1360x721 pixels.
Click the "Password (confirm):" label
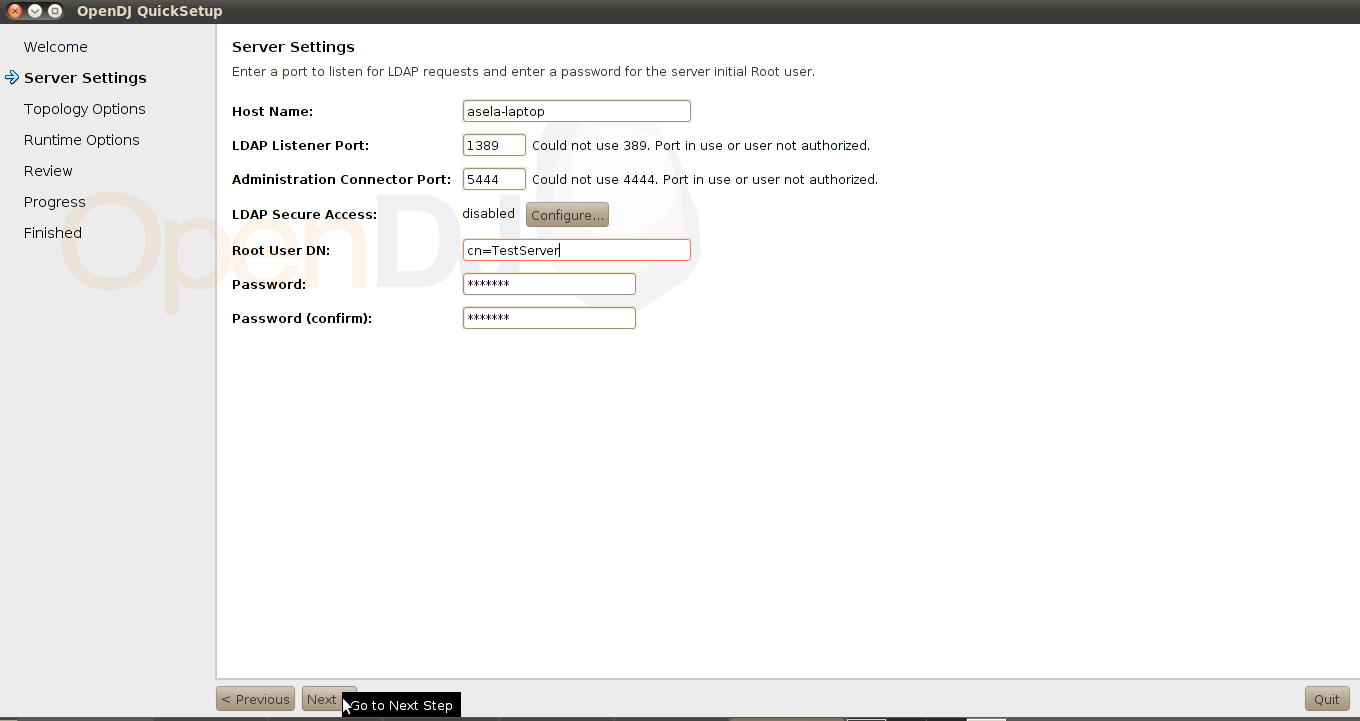[x=302, y=319]
